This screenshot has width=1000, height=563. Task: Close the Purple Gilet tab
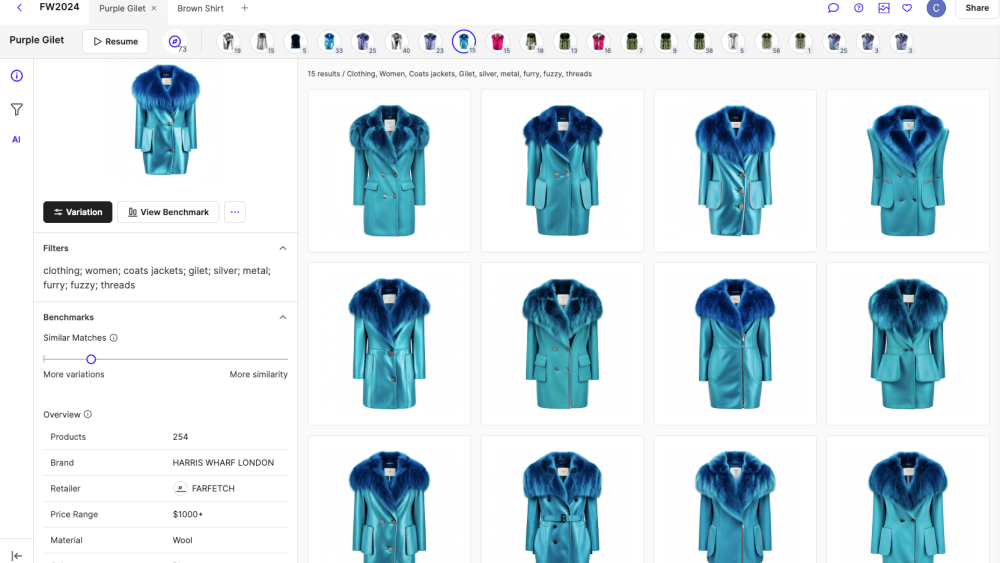coord(154,8)
